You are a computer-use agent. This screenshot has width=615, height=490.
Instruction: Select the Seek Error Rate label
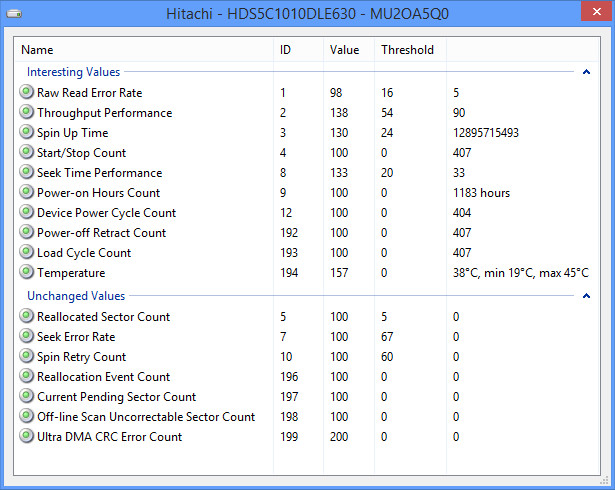[76, 337]
